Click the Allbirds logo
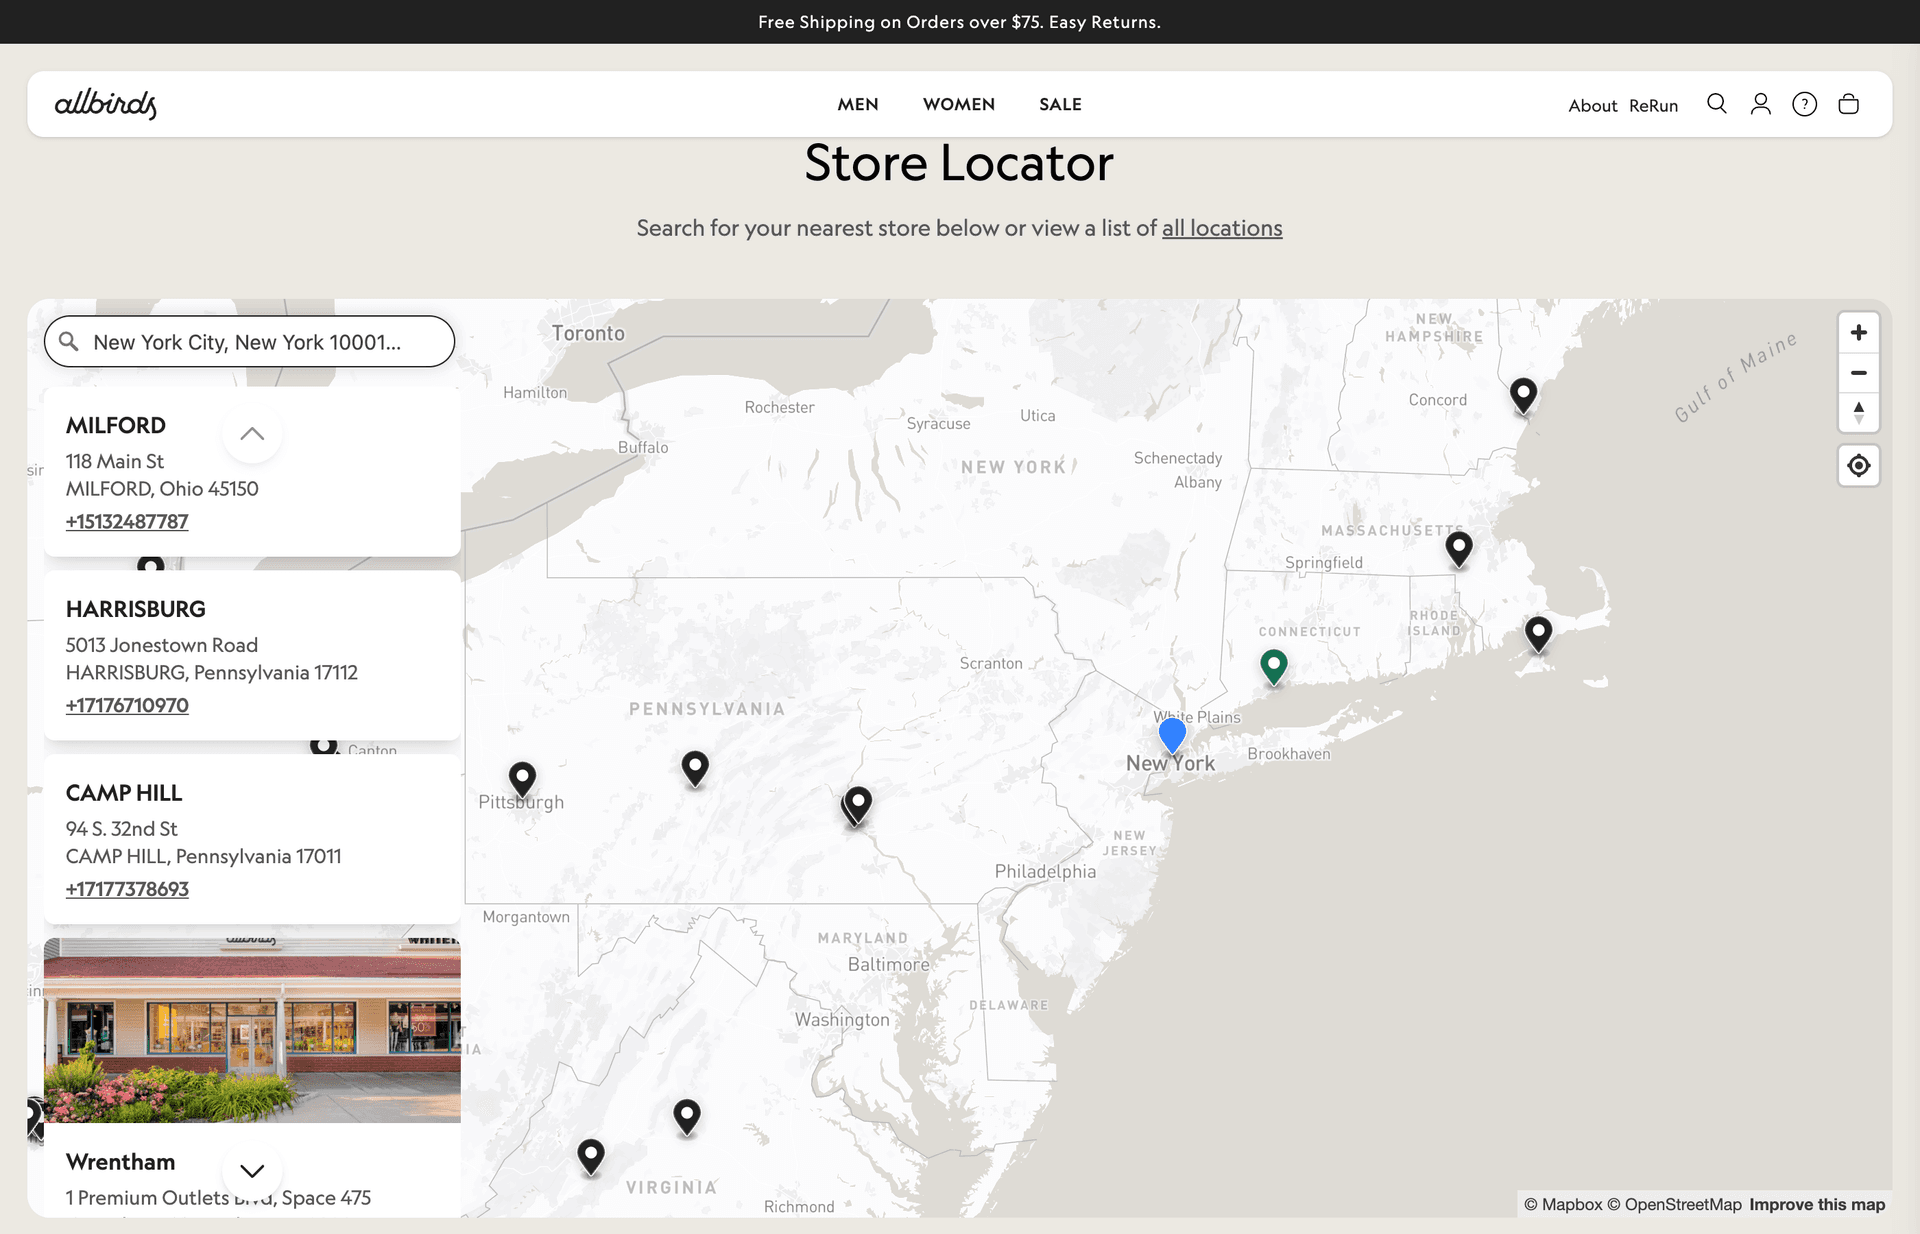The height and width of the screenshot is (1234, 1920). click(x=104, y=104)
